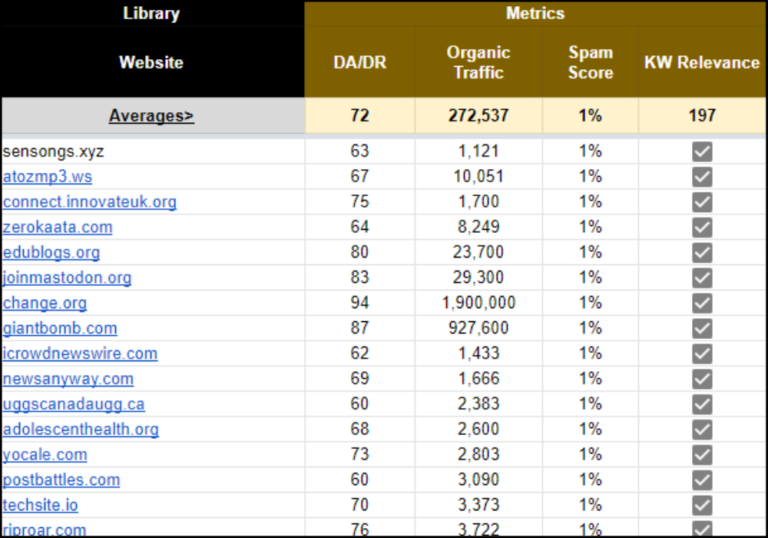Follow the zerokaata.com link
This screenshot has width=768, height=538.
pyautogui.click(x=57, y=227)
